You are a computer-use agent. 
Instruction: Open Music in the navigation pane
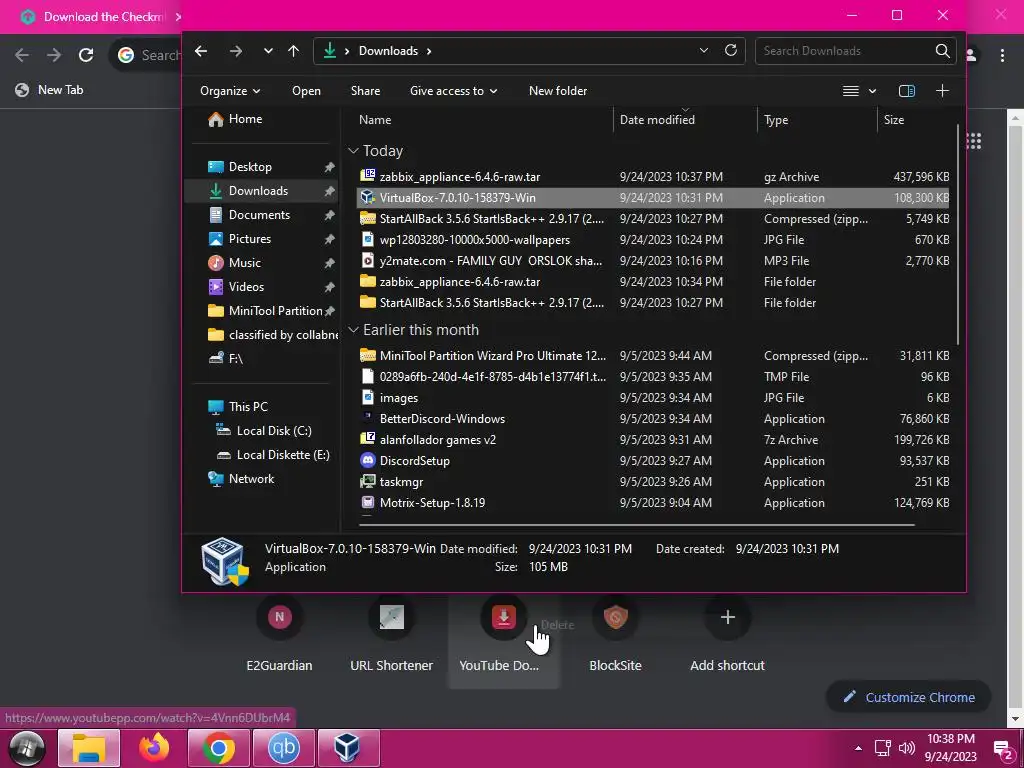pyautogui.click(x=234, y=263)
